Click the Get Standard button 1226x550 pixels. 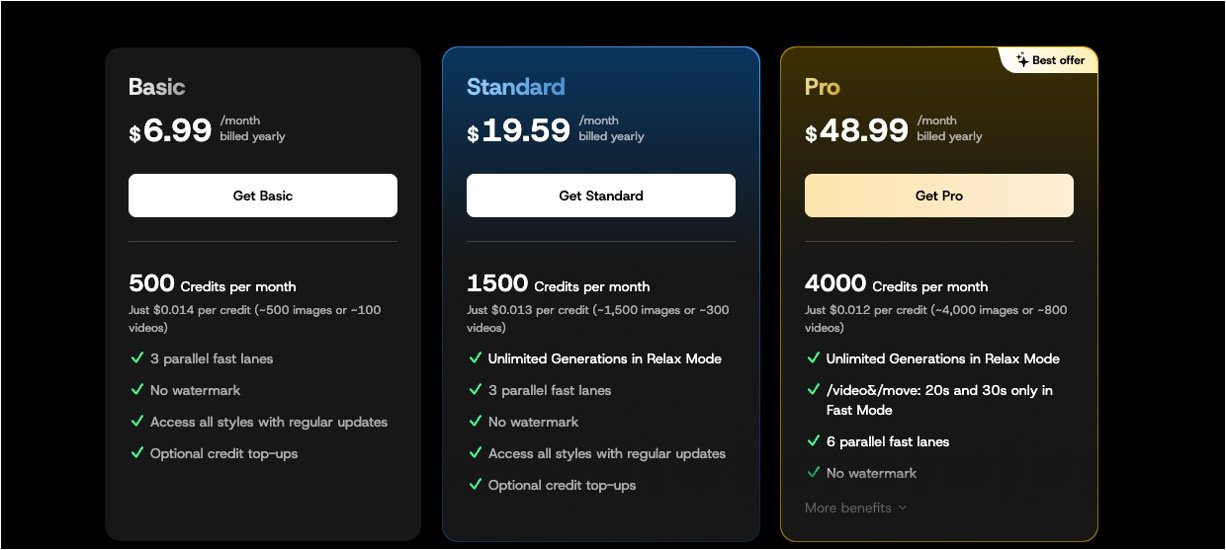click(x=600, y=196)
